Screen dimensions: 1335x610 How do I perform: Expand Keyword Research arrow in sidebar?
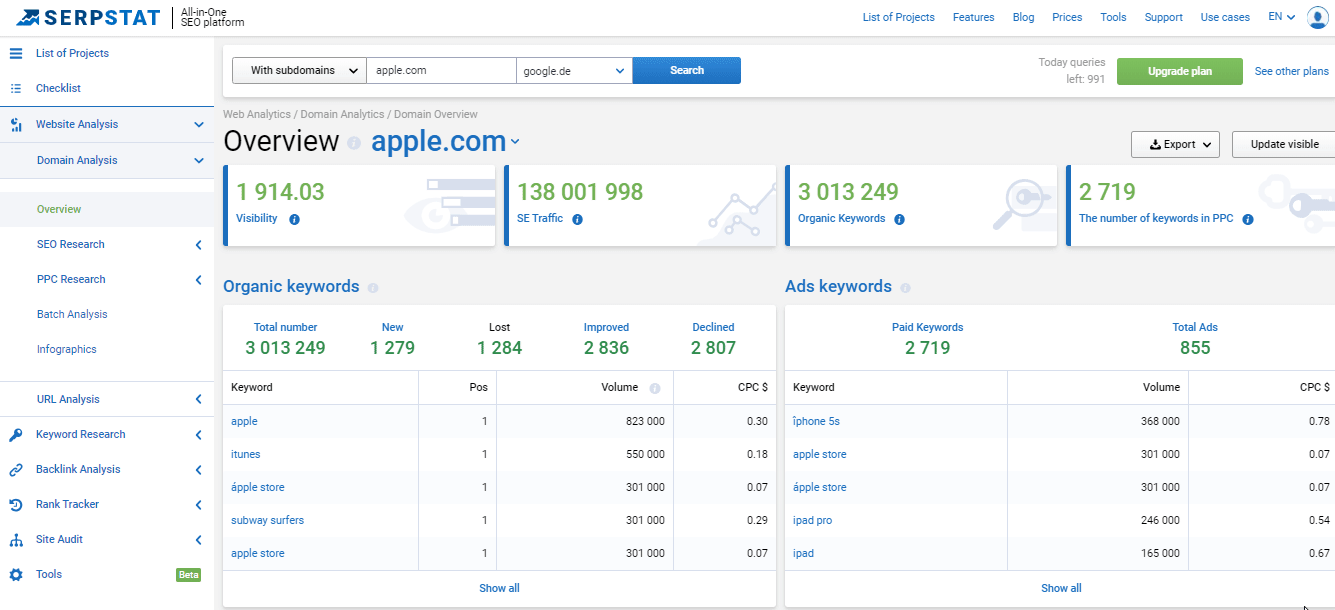coord(199,435)
